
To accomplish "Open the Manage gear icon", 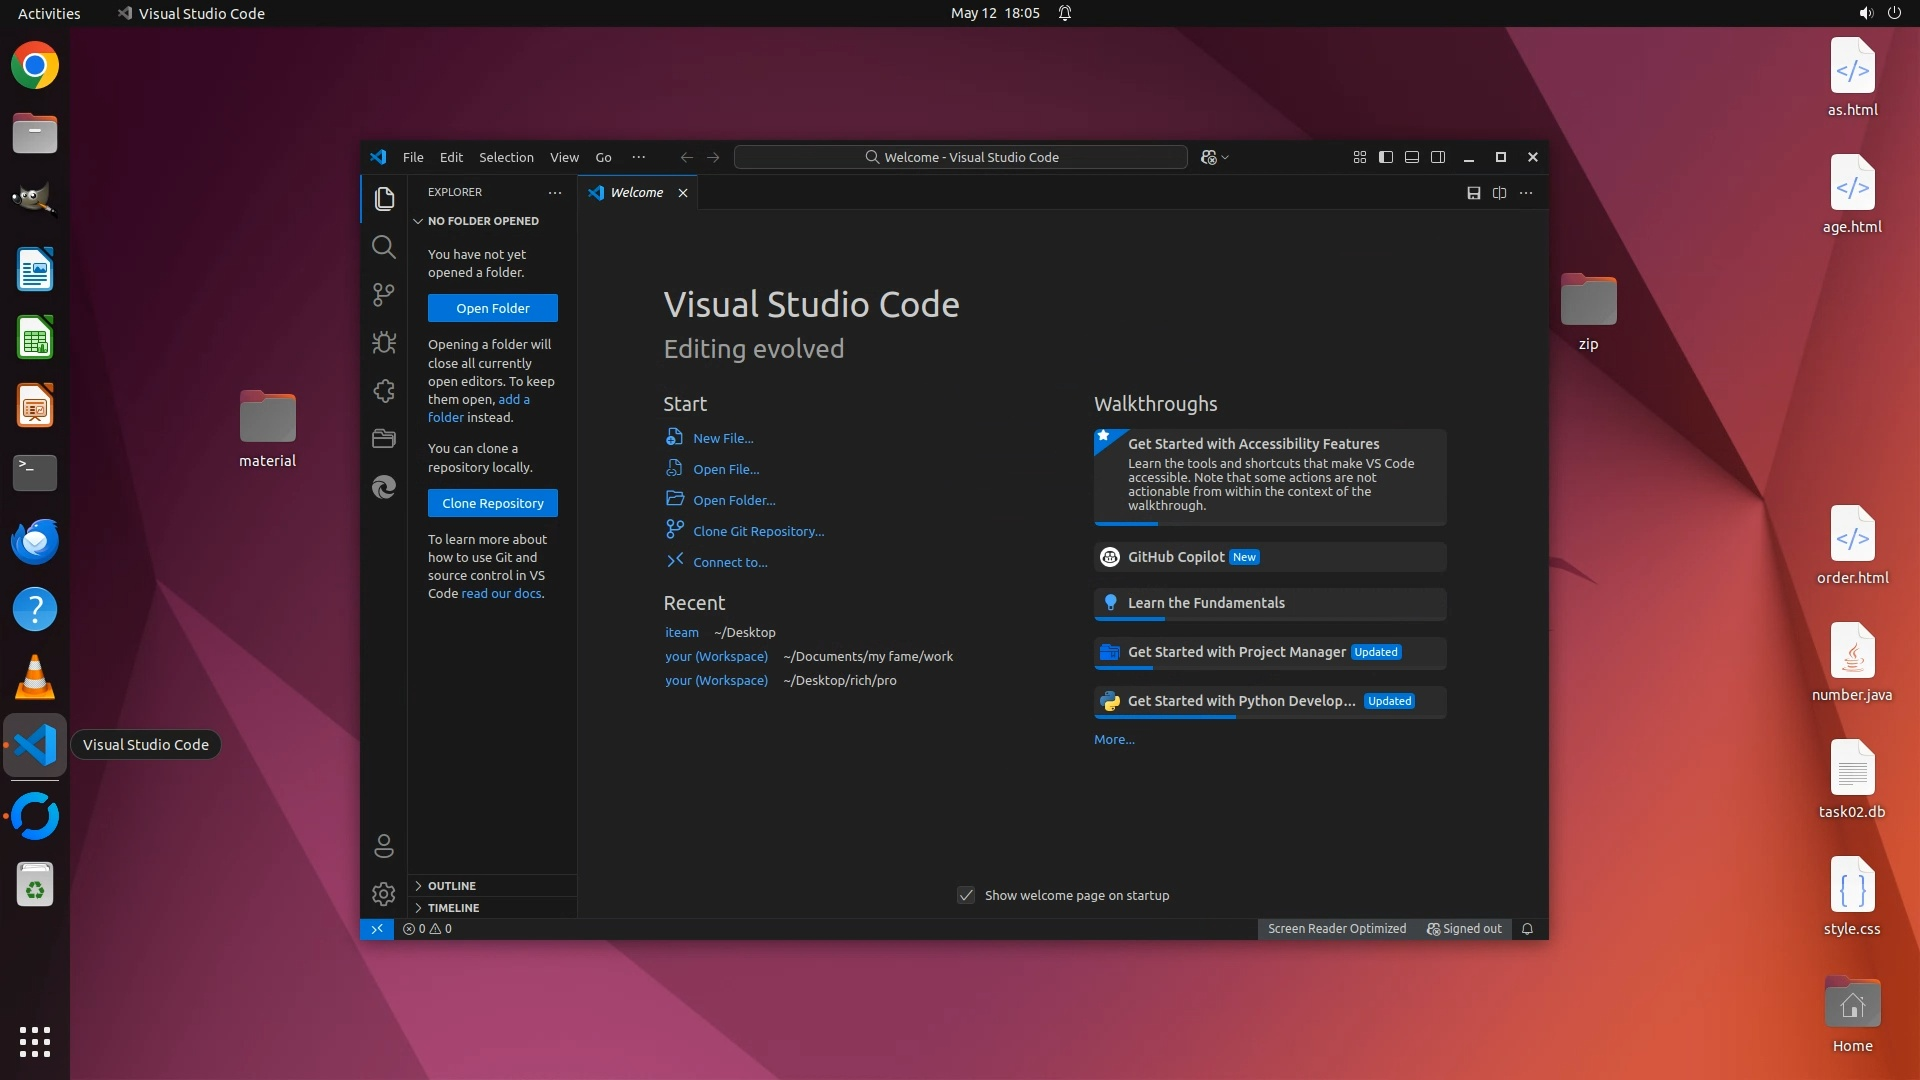I will [383, 894].
